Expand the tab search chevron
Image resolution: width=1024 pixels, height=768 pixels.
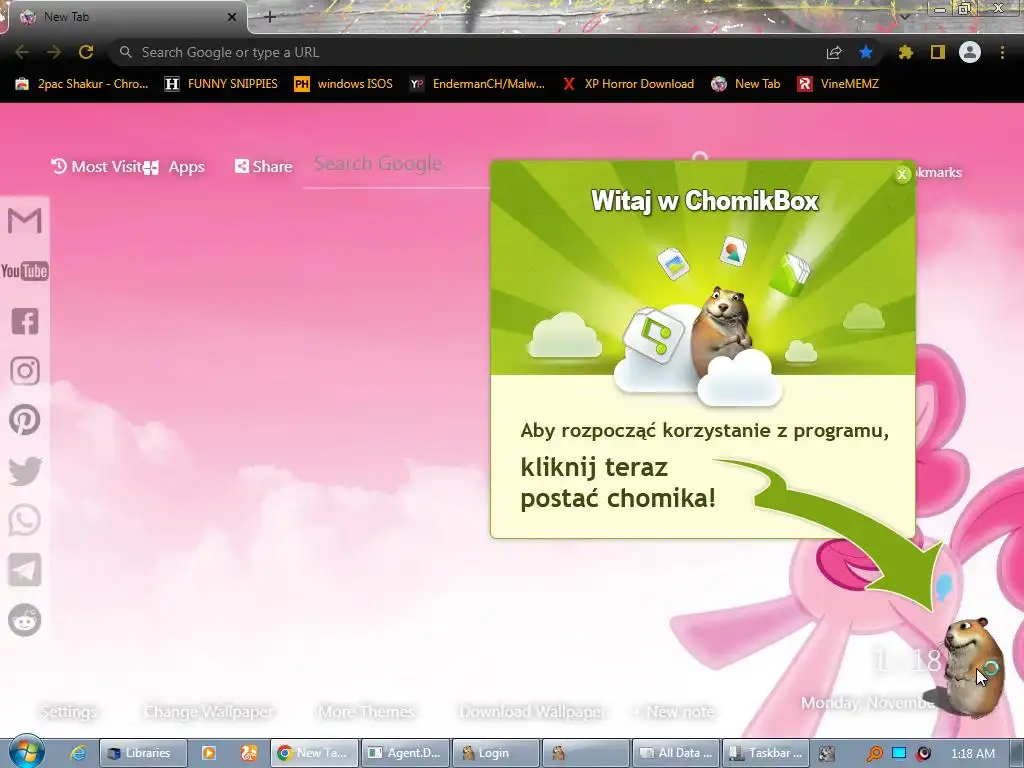pos(904,17)
